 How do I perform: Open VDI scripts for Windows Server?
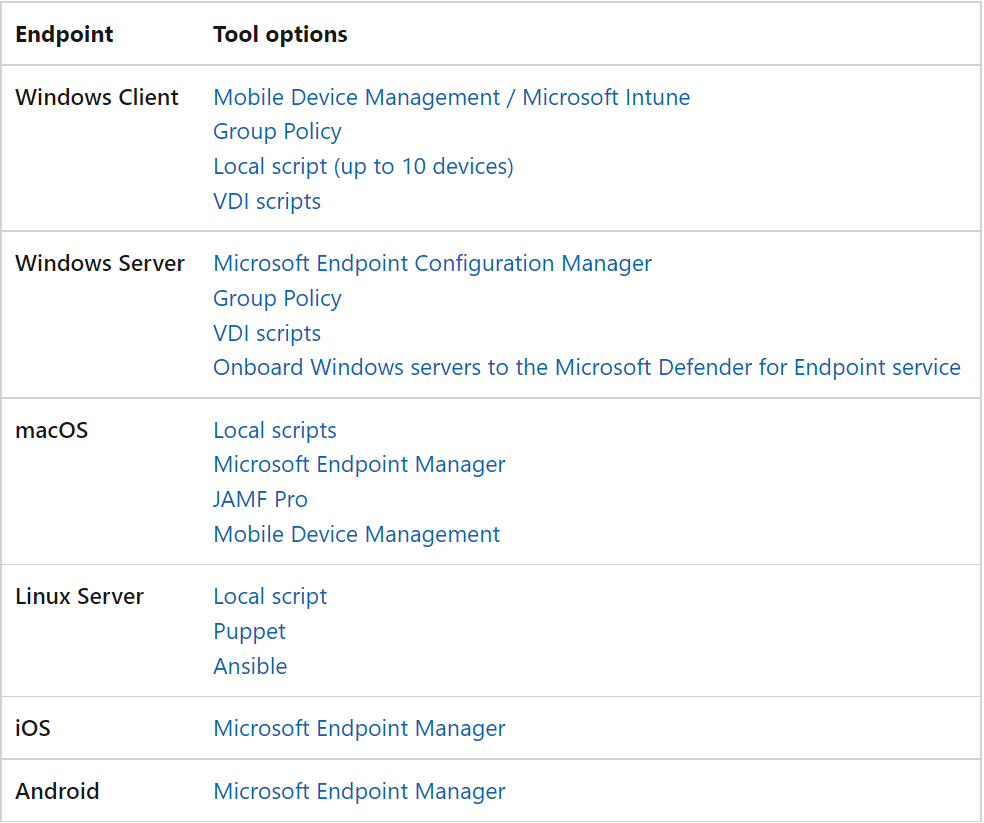[267, 333]
